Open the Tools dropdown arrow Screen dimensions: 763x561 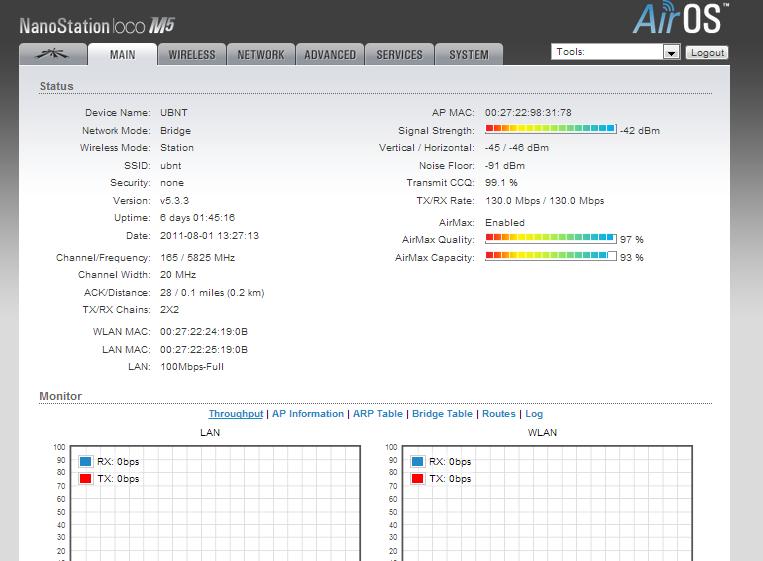click(671, 52)
